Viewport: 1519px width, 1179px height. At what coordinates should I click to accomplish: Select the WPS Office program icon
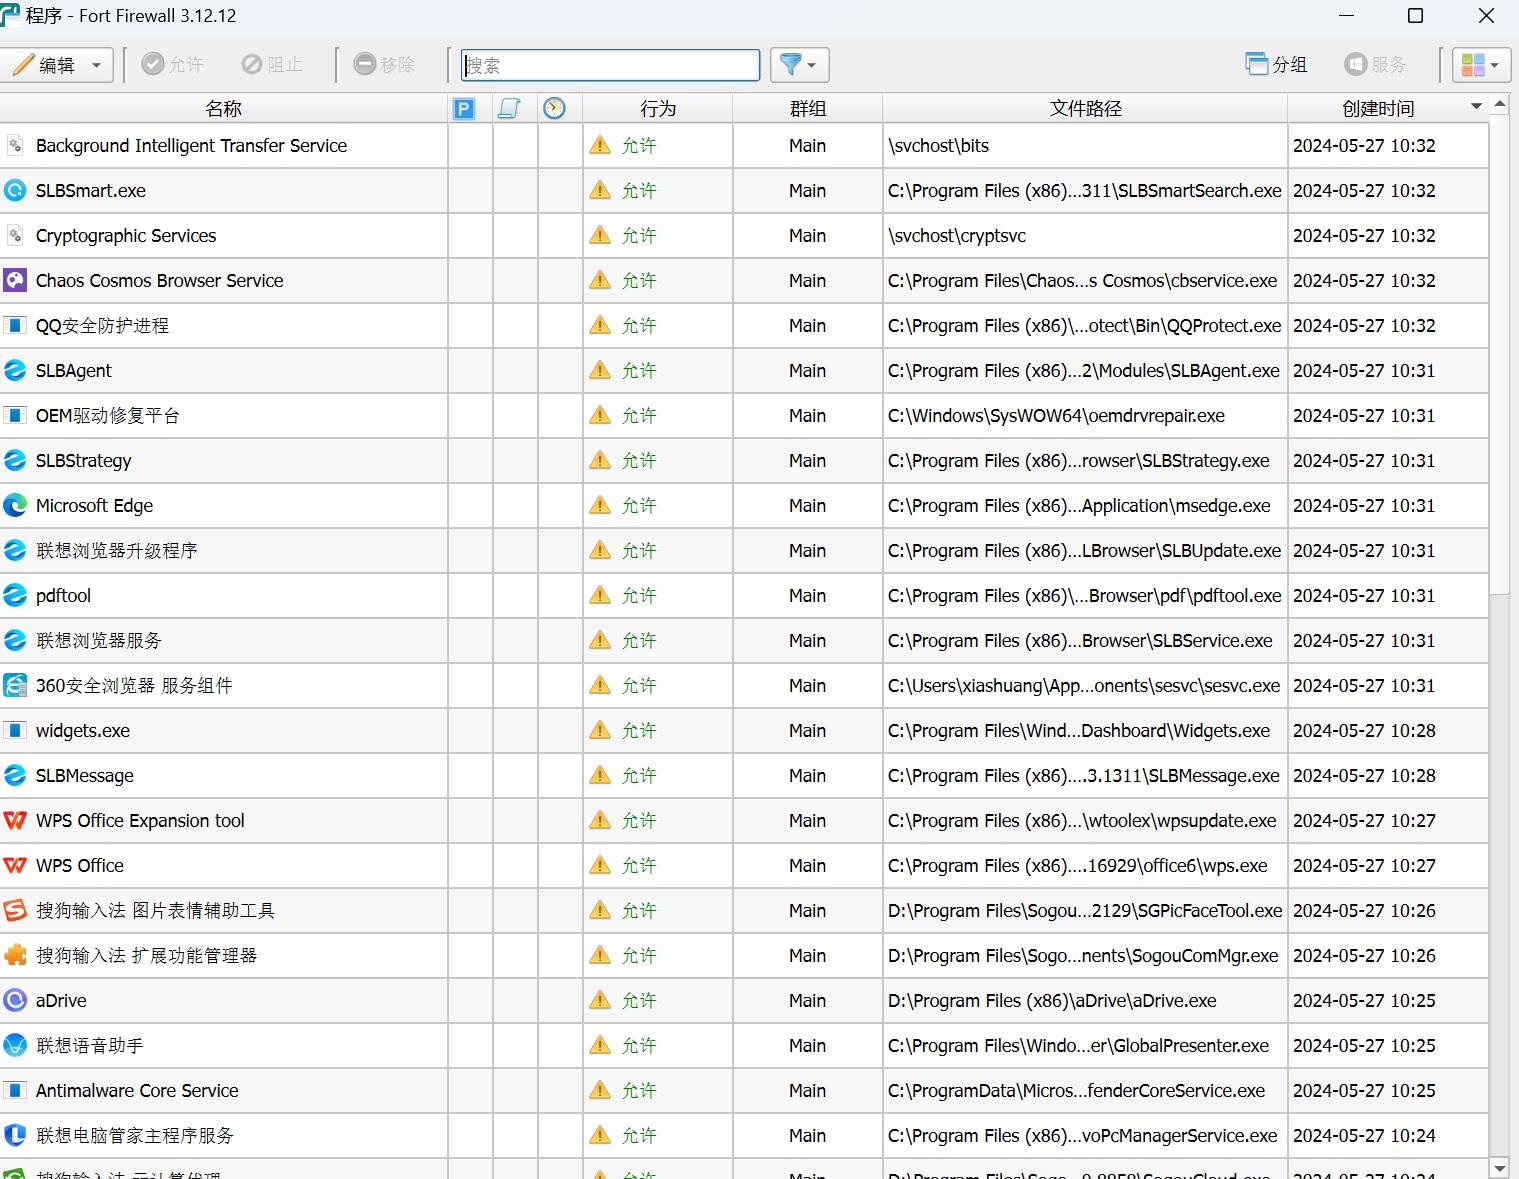[x=15, y=866]
